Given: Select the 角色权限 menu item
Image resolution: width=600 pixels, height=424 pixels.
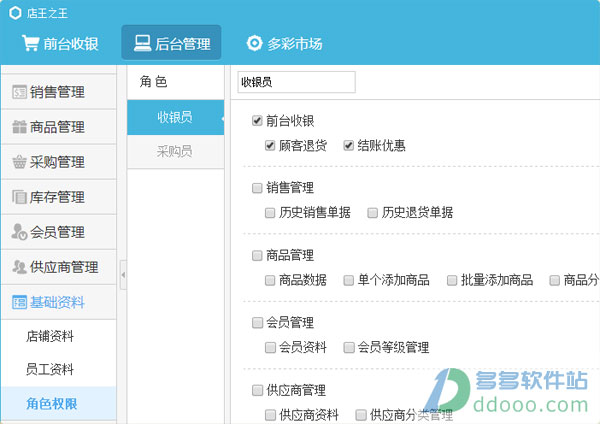Looking at the screenshot, I should coord(59,403).
